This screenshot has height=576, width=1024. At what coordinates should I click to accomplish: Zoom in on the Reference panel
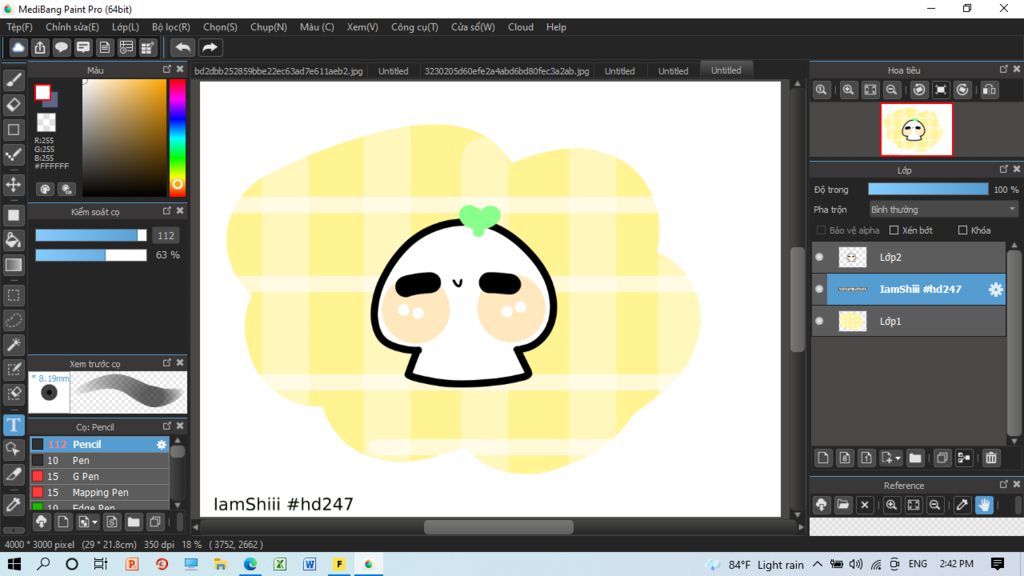pos(891,505)
